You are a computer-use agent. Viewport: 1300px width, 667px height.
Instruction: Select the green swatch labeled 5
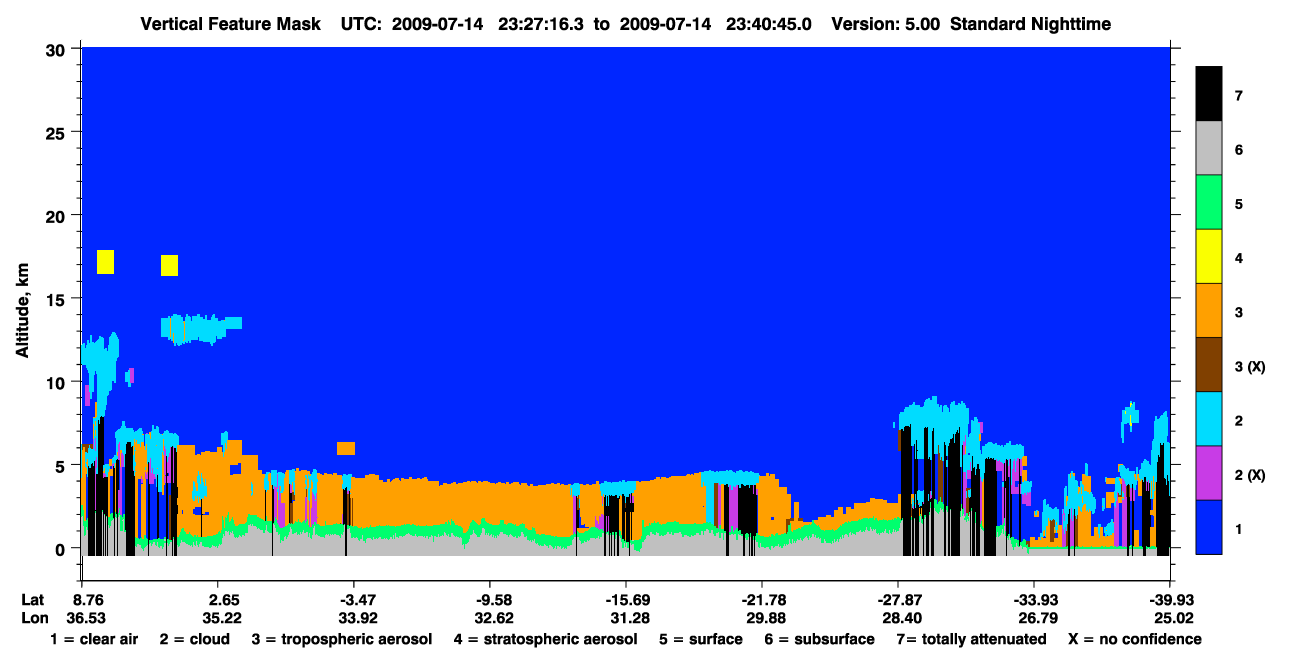[x=1209, y=202]
